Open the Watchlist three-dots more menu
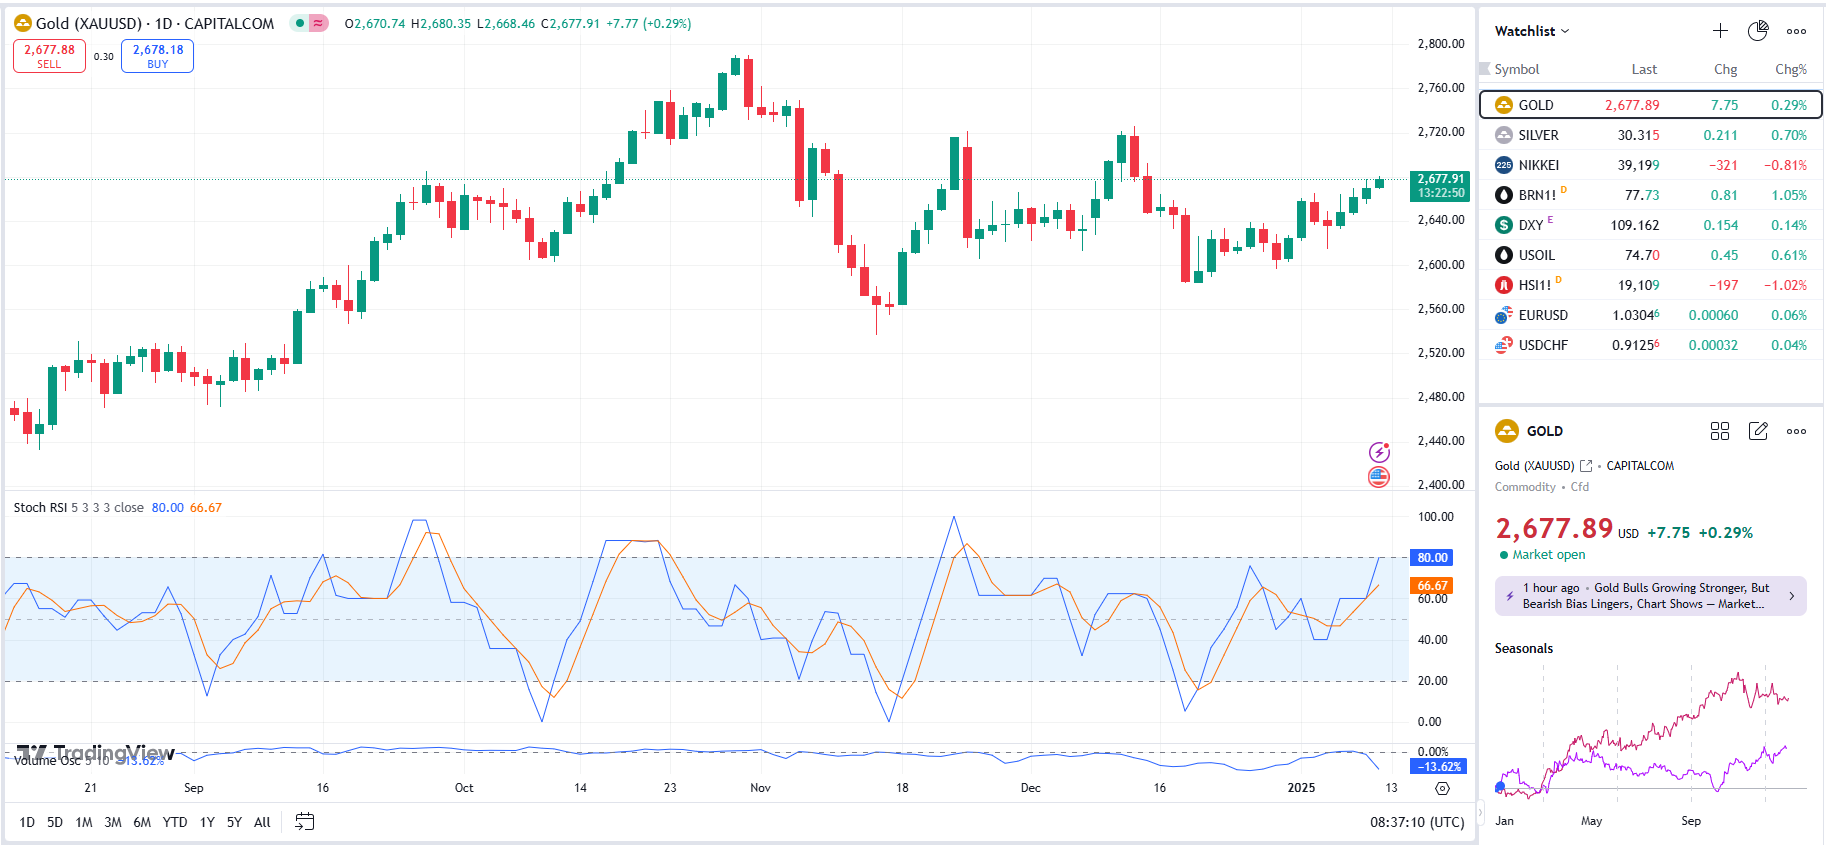This screenshot has width=1826, height=845. 1796,31
